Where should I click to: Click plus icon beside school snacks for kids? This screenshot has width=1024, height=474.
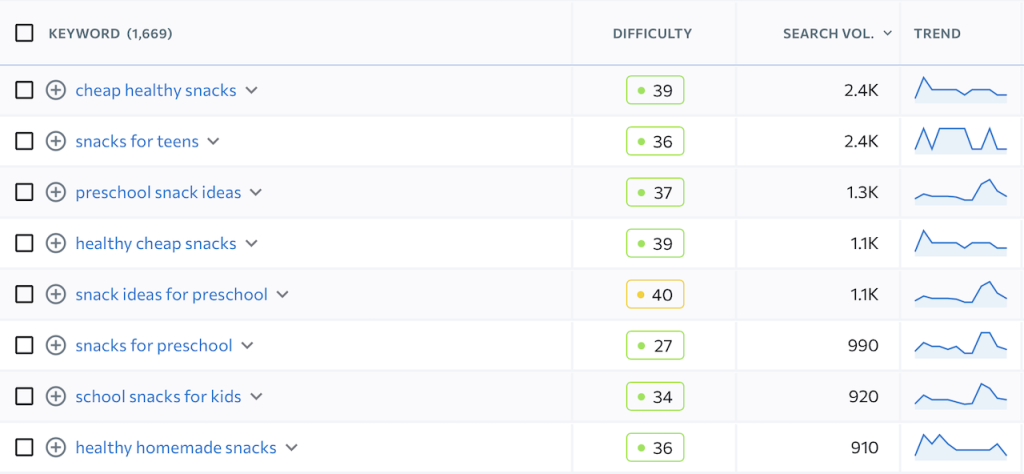point(56,396)
